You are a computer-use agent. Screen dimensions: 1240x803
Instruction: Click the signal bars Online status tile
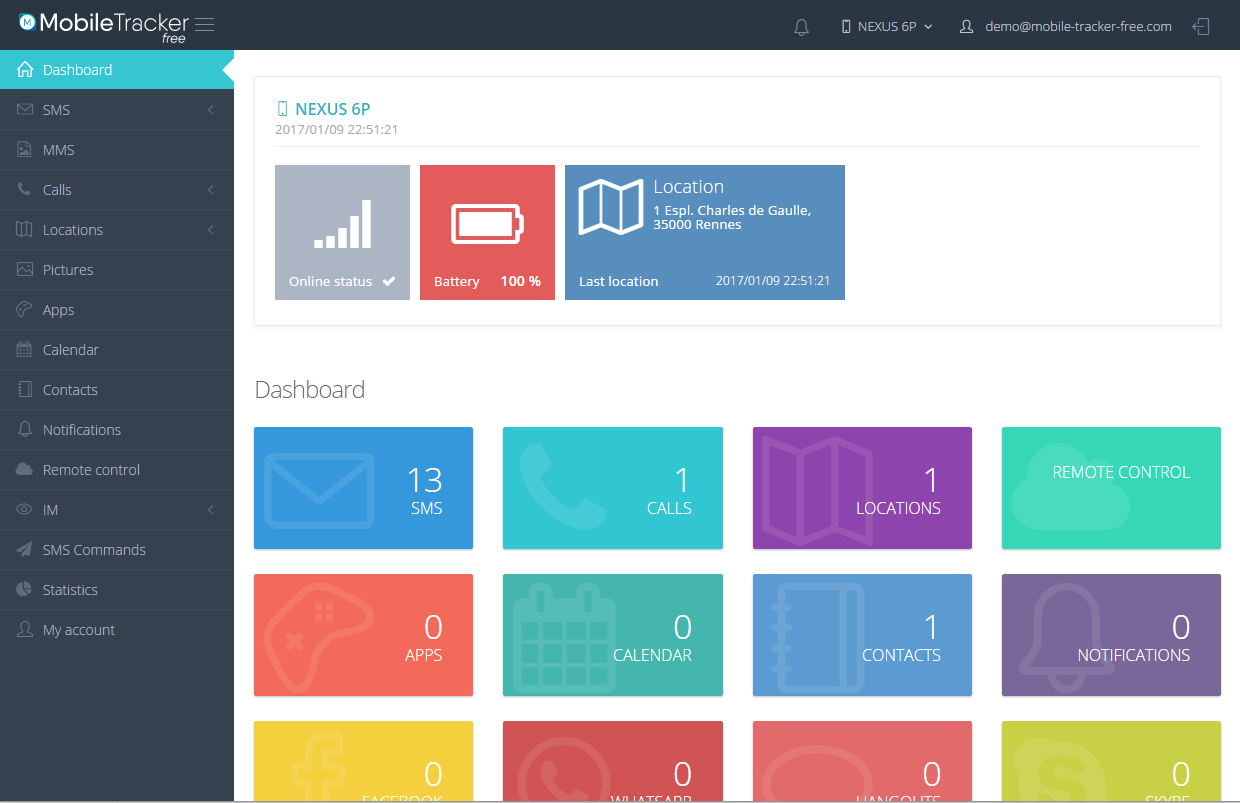pos(342,232)
